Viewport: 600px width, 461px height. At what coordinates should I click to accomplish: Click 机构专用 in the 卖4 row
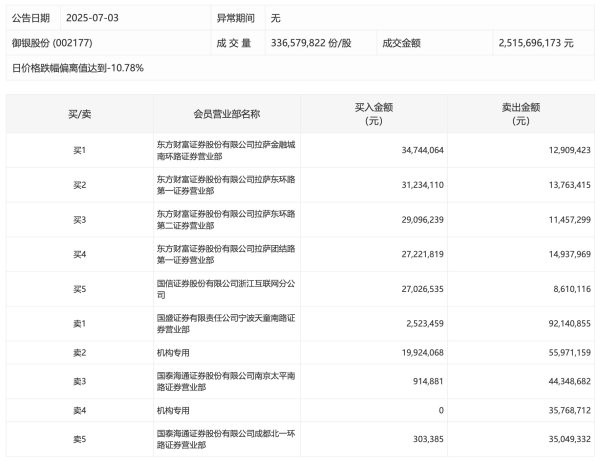click(x=173, y=411)
